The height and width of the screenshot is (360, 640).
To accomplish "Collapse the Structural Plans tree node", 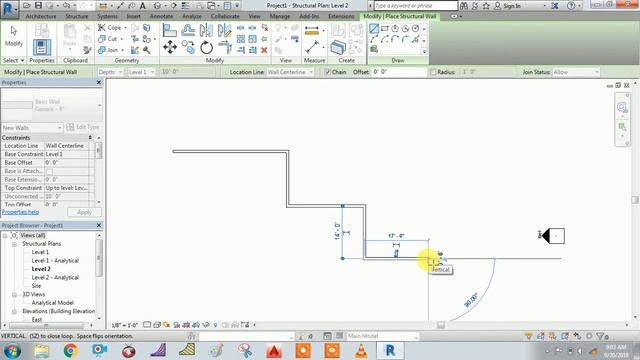I will [x=14, y=244].
